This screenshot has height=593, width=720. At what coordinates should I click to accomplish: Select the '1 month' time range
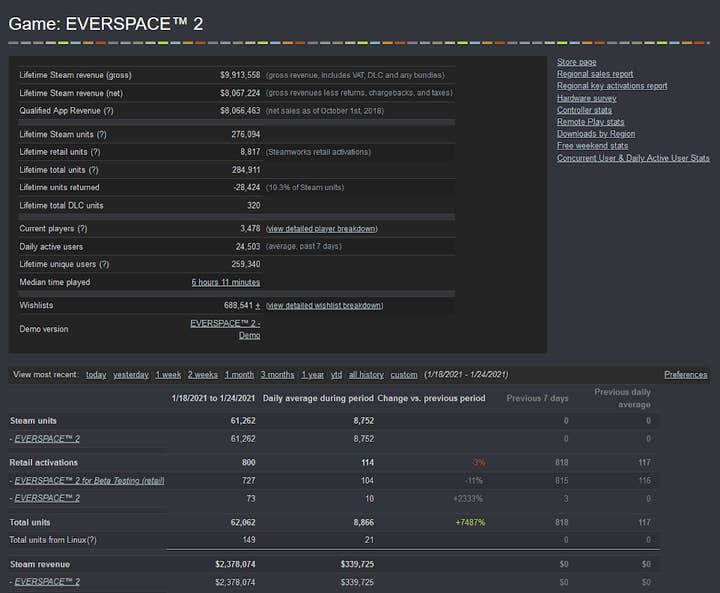coord(239,375)
